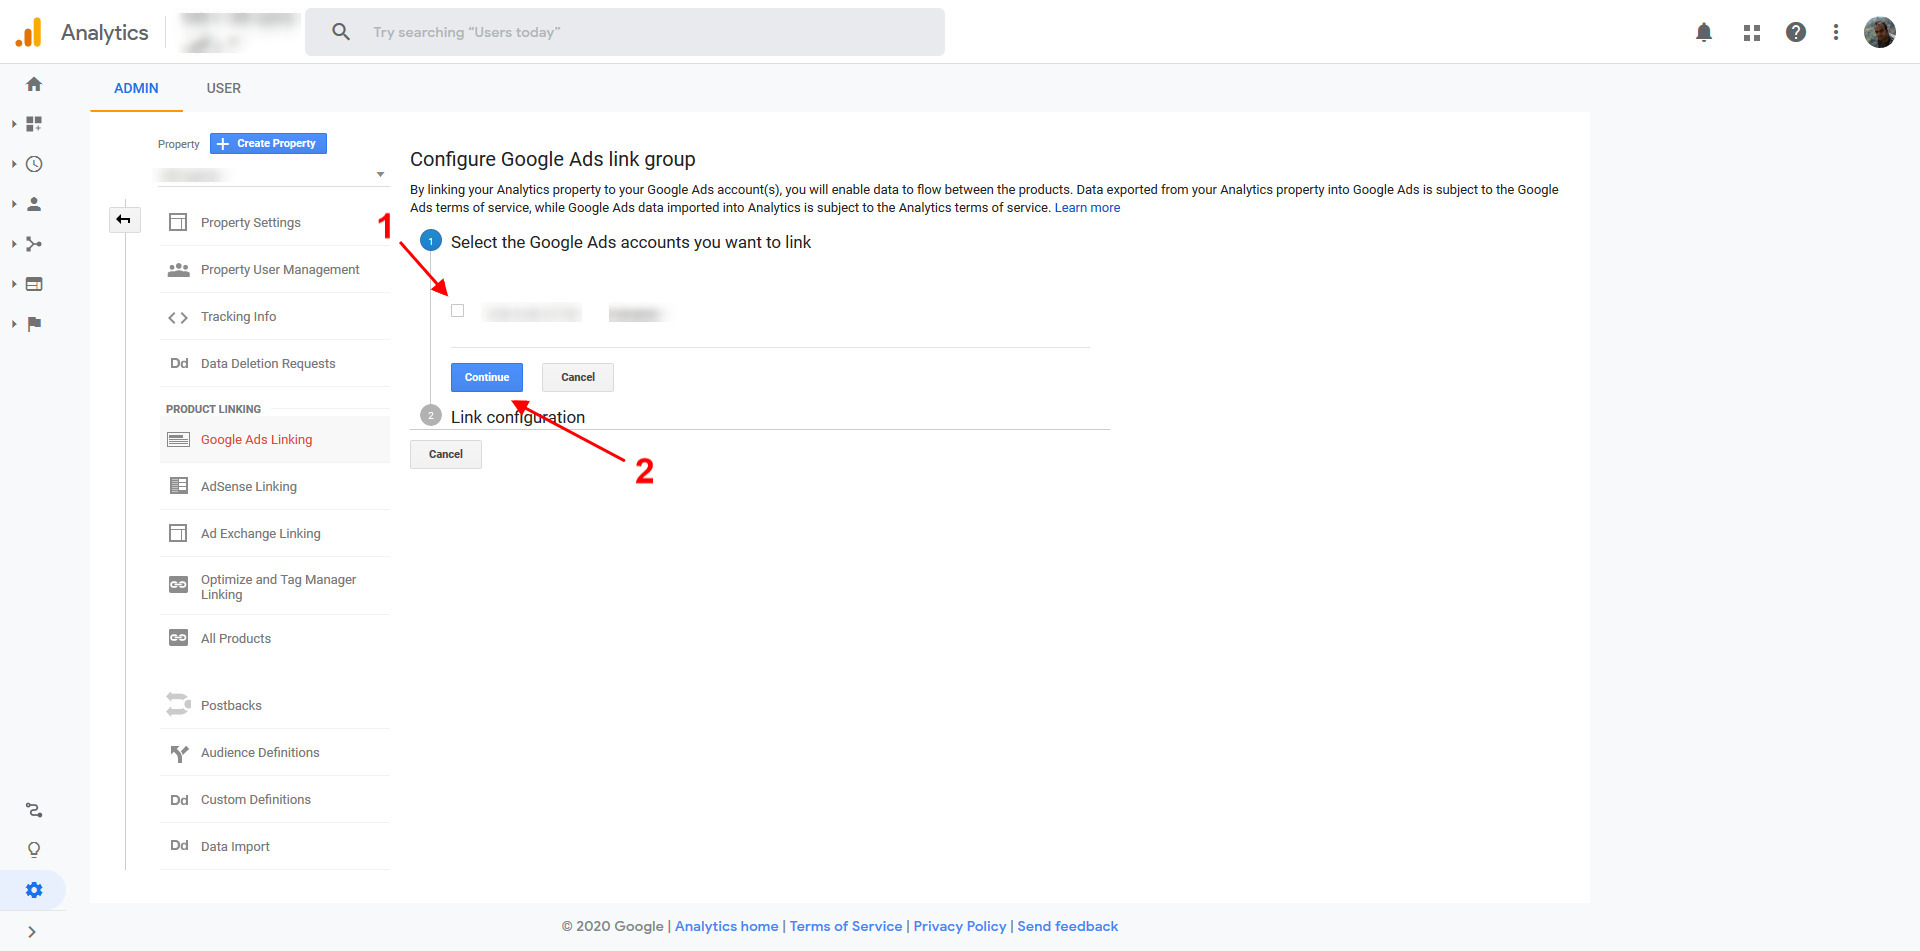Open Data Import menu item
Image resolution: width=1920 pixels, height=951 pixels.
(275, 846)
